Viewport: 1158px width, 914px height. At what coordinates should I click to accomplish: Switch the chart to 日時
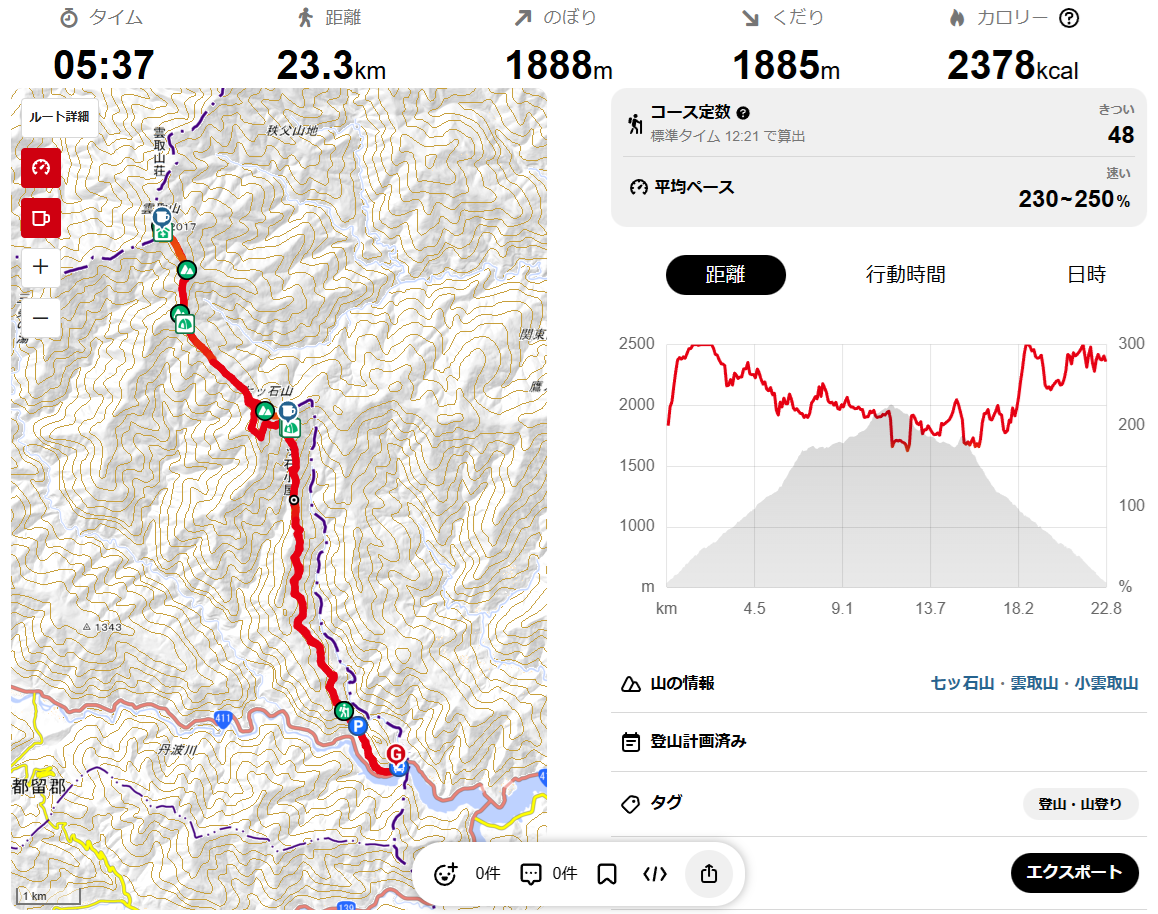[x=1086, y=275]
